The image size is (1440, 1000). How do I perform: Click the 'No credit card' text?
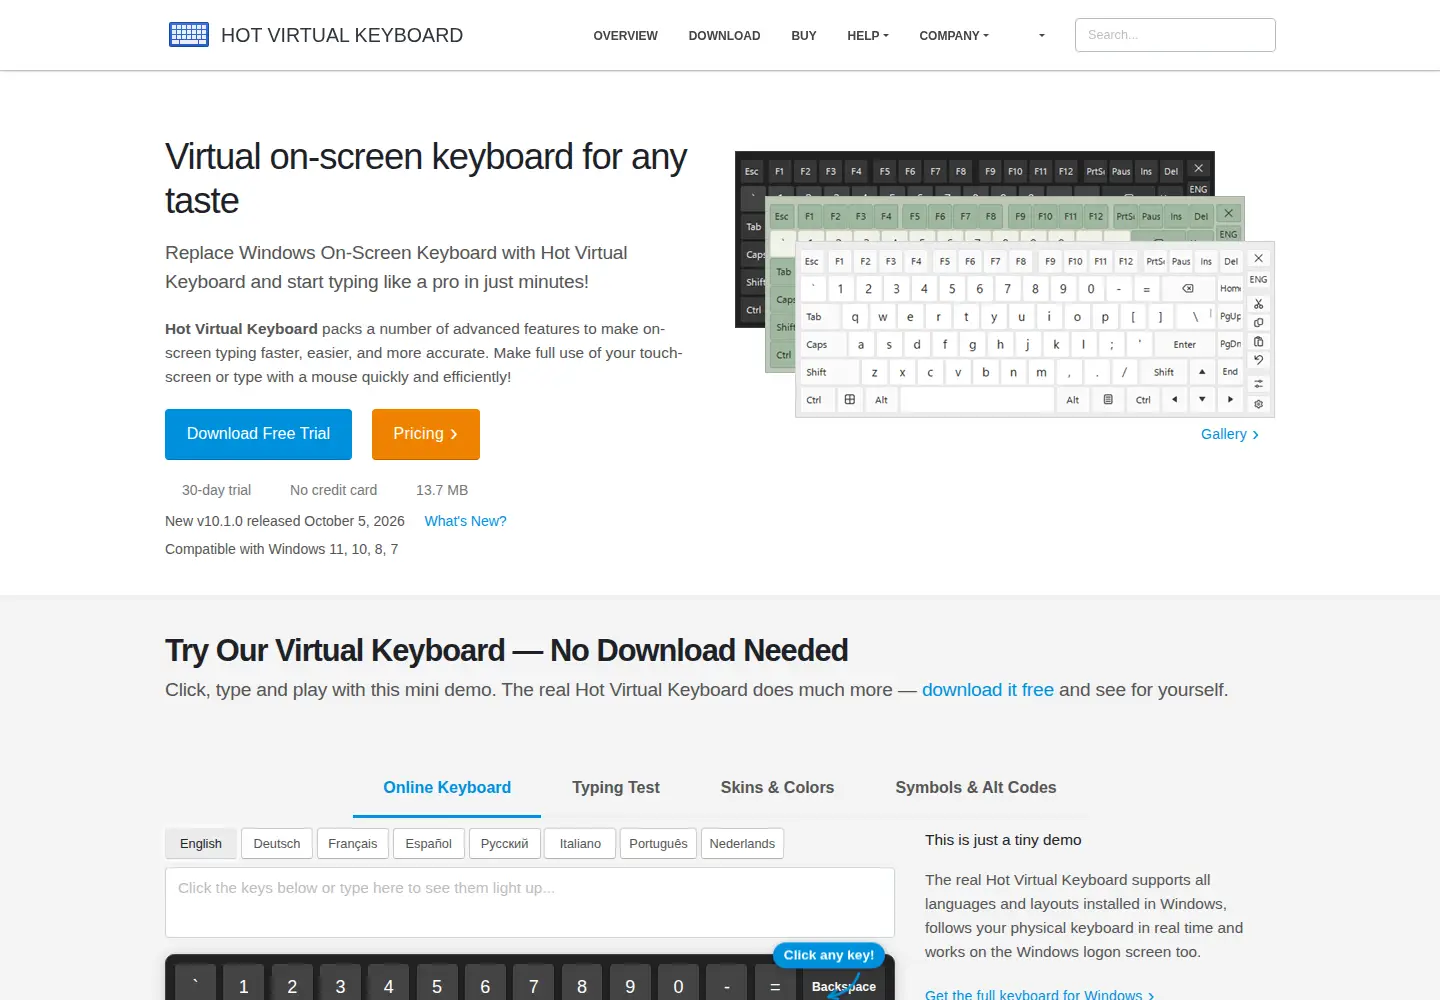(333, 490)
